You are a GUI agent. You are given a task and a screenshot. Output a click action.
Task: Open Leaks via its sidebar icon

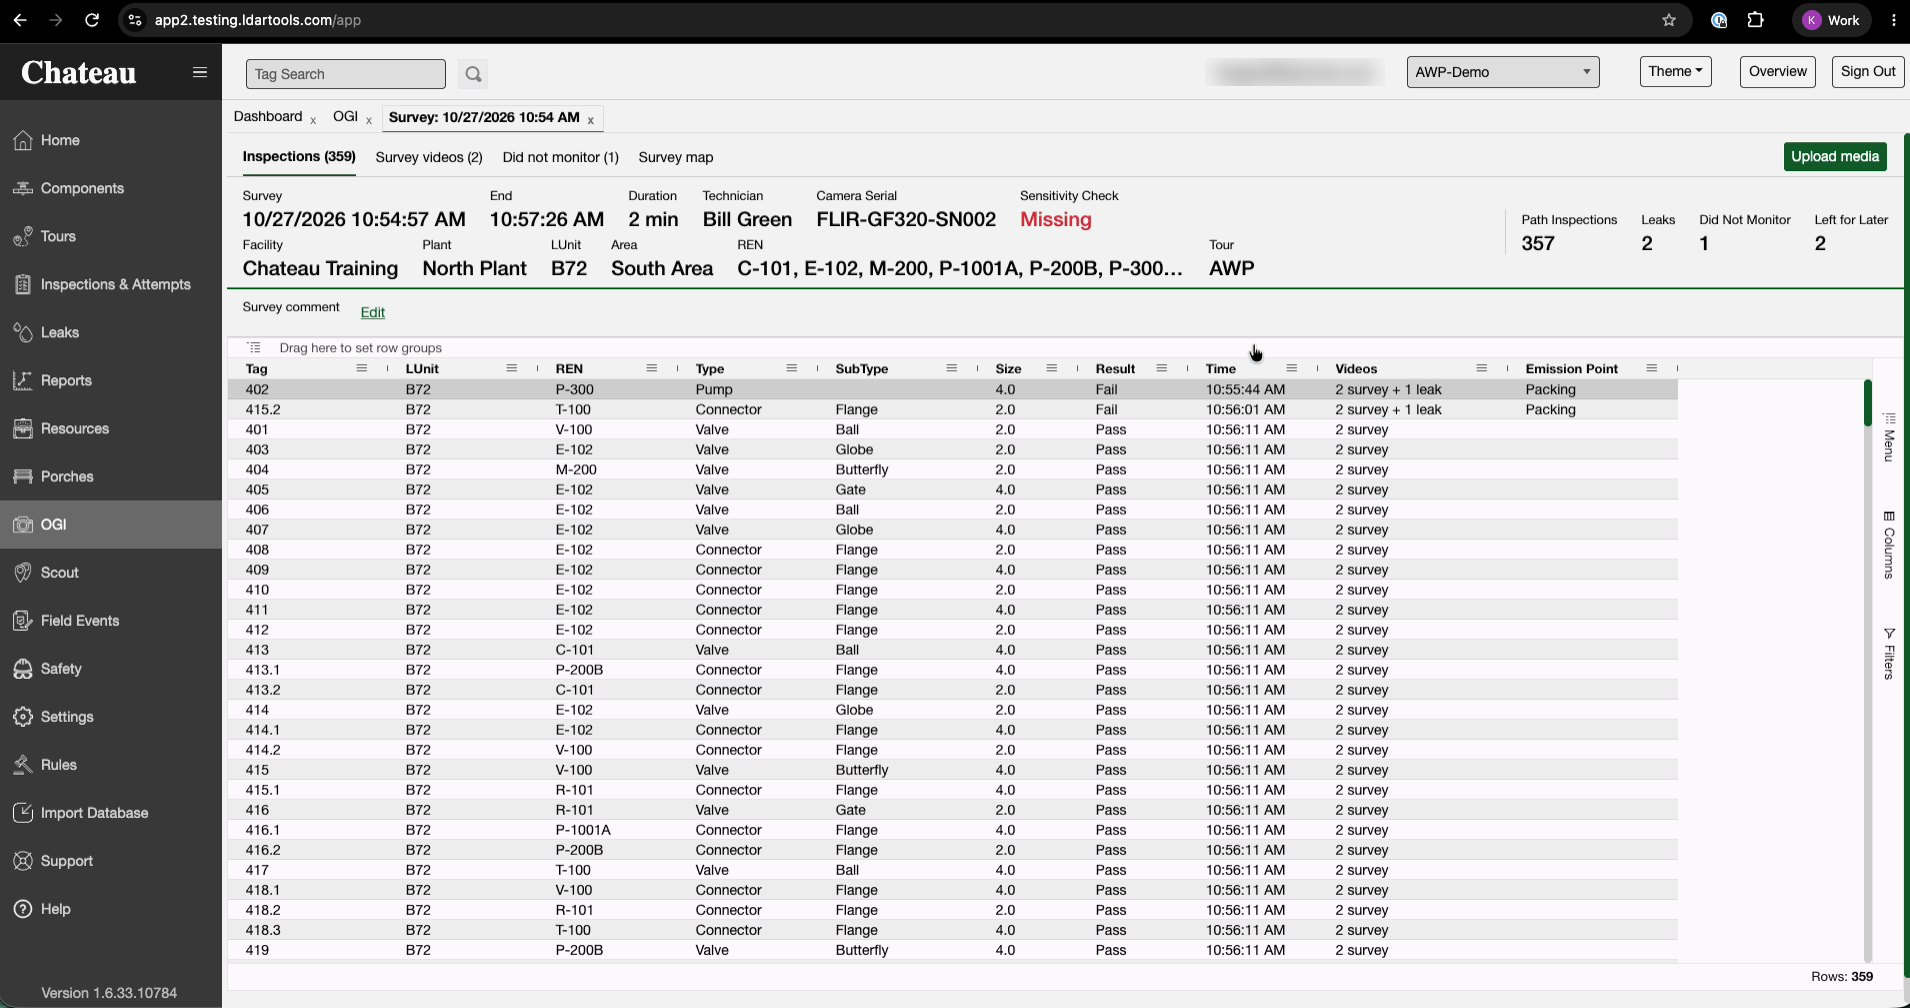click(x=23, y=333)
